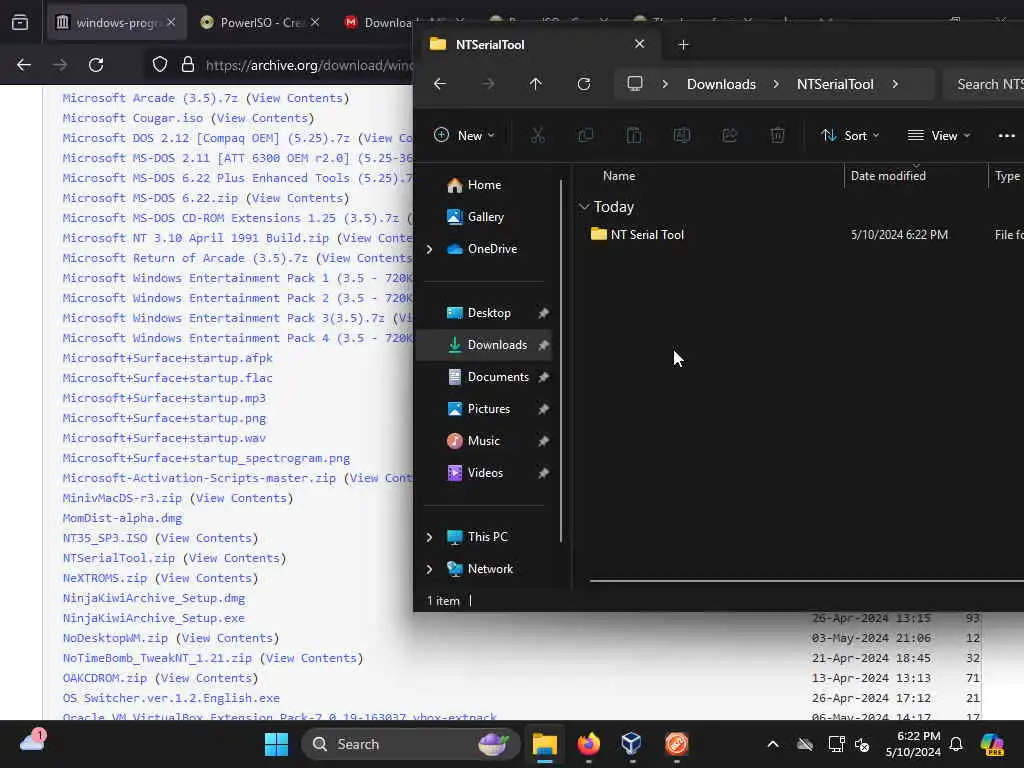Go back in File Explorer
This screenshot has height=768, width=1024.
[440, 84]
